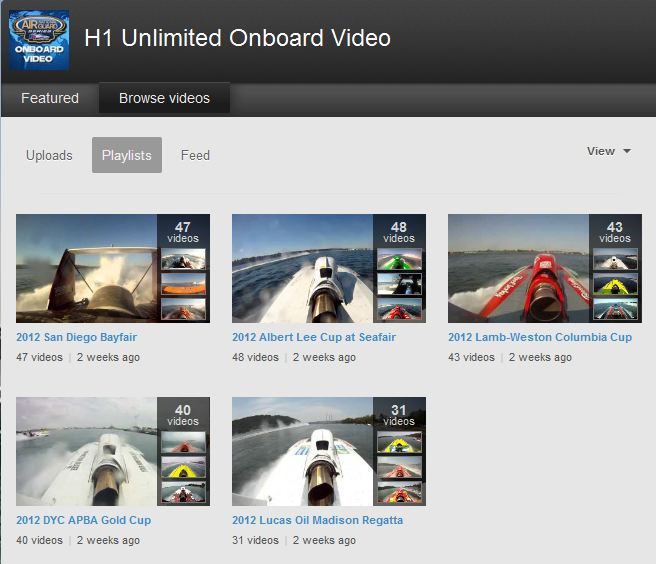The image size is (656, 564).
Task: Click '2 weeks ago' under San Diego Bayfair
Action: pos(108,357)
